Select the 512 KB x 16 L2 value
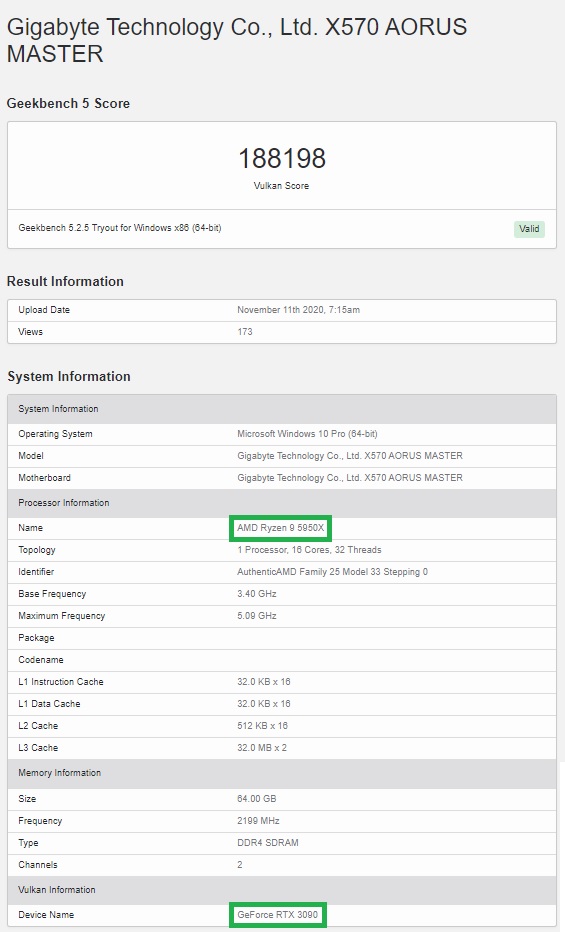Image resolution: width=565 pixels, height=935 pixels. coord(262,727)
